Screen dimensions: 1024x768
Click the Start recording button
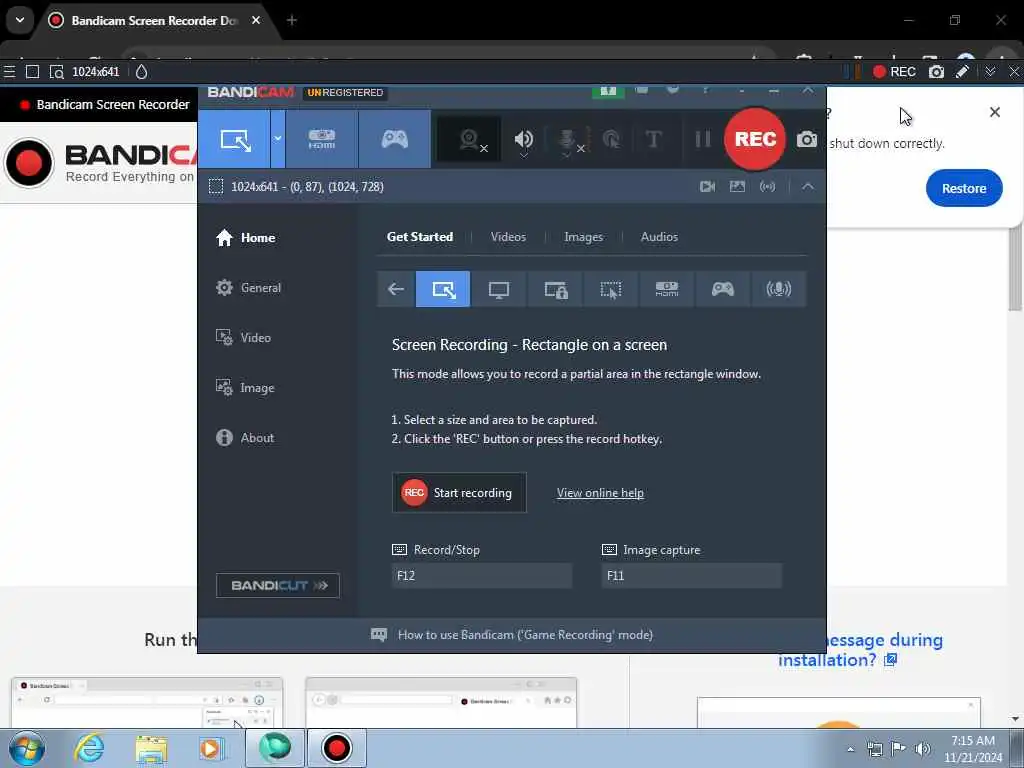pyautogui.click(x=459, y=493)
